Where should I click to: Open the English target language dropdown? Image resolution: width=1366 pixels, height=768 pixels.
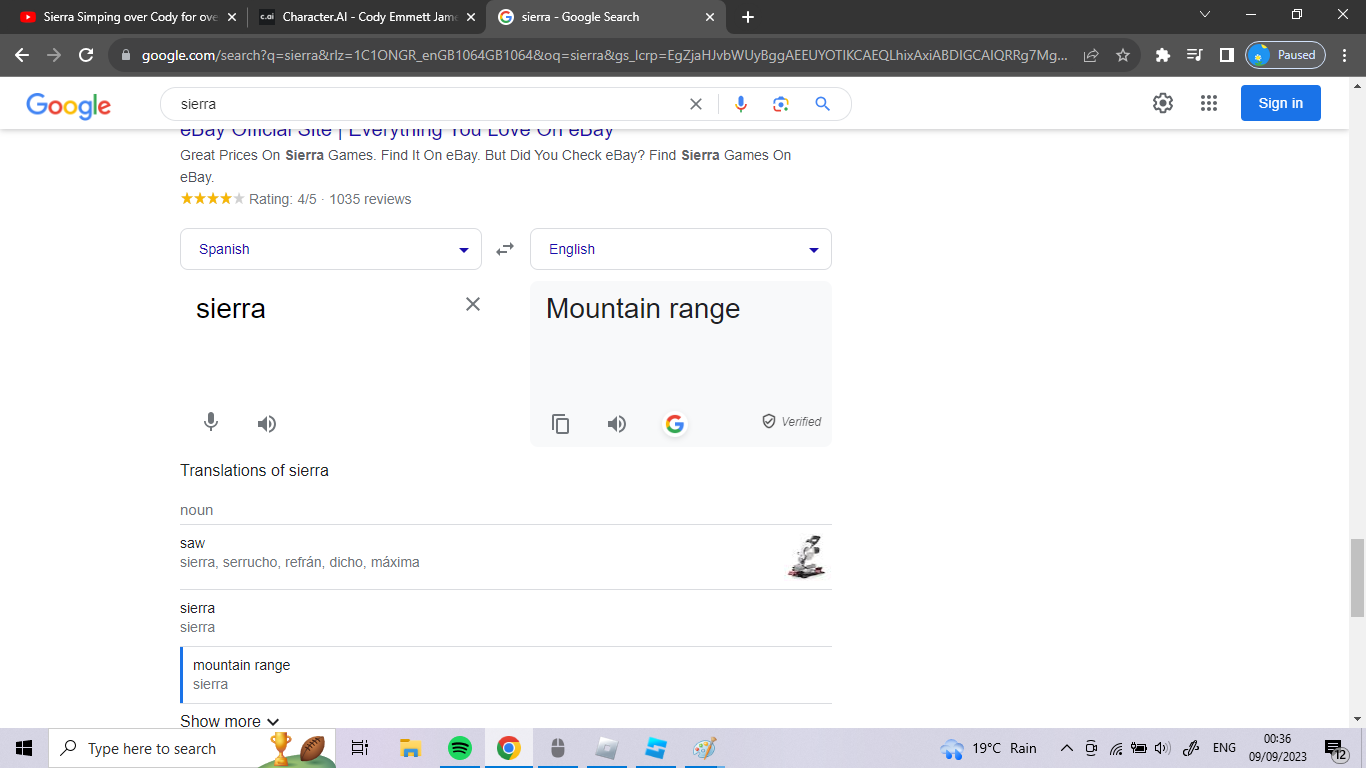point(681,249)
